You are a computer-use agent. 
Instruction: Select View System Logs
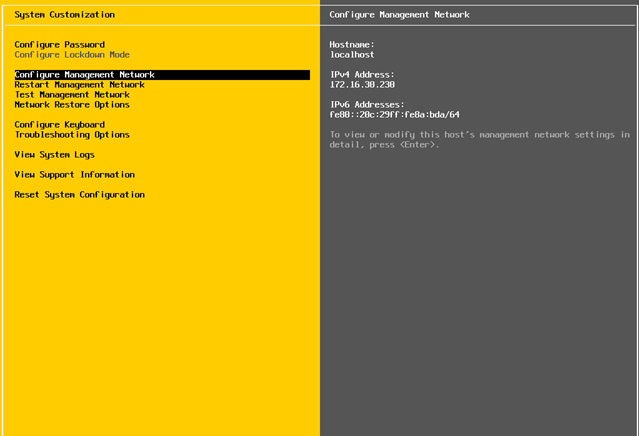55,155
